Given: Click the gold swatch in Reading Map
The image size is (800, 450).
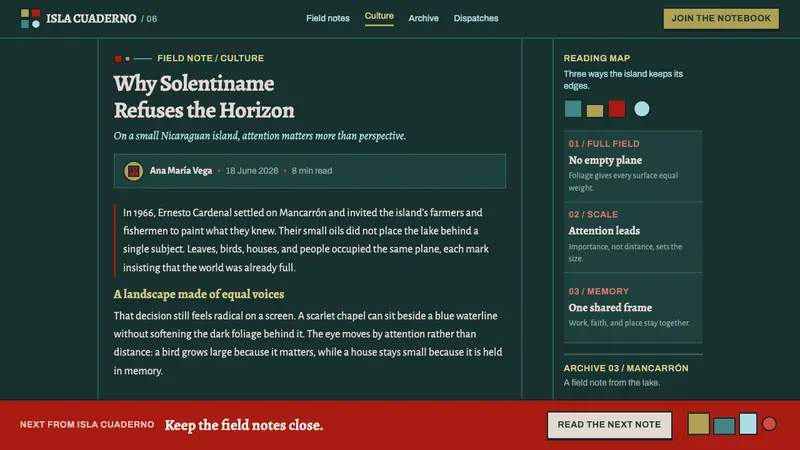Looking at the screenshot, I should point(595,111).
